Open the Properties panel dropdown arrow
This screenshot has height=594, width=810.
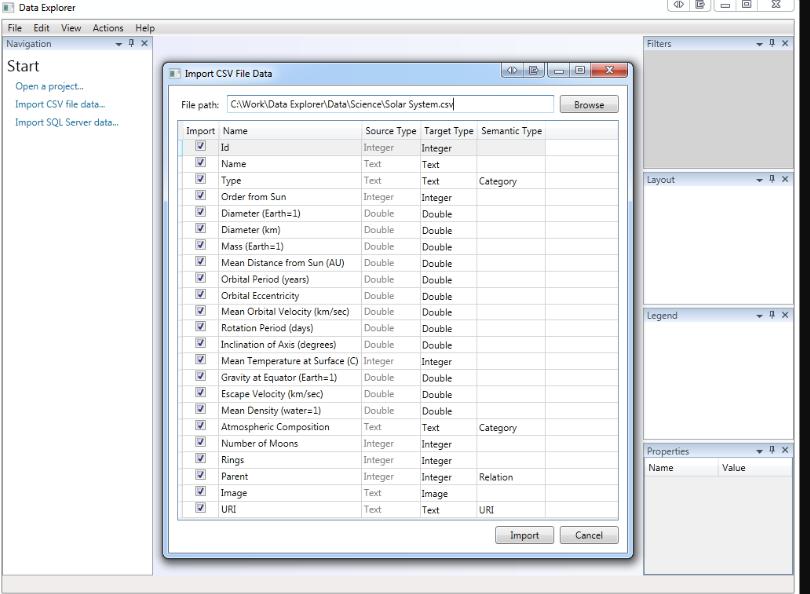(758, 452)
